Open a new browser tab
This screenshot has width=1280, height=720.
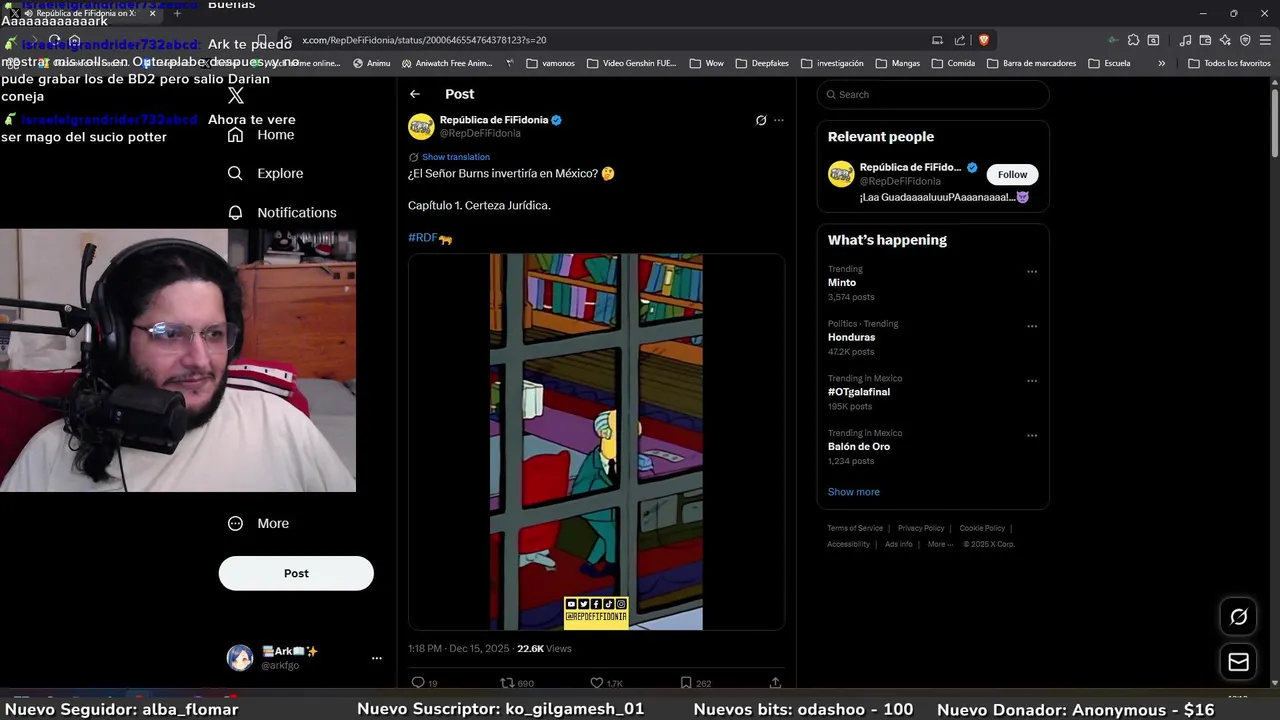point(177,13)
